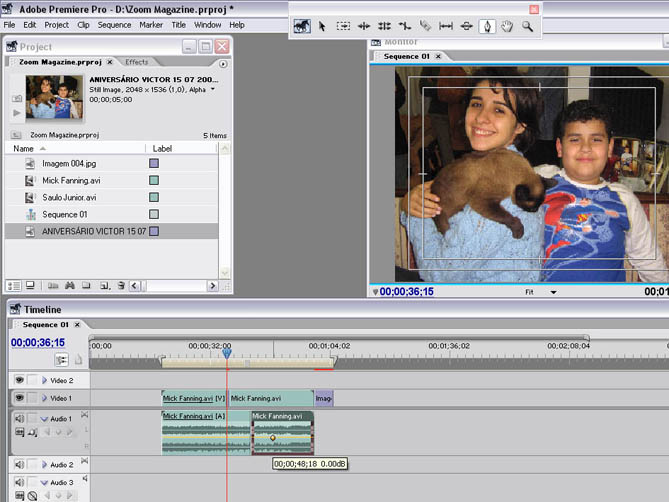This screenshot has width=669, height=502.
Task: Select the Razor tool
Action: click(425, 26)
